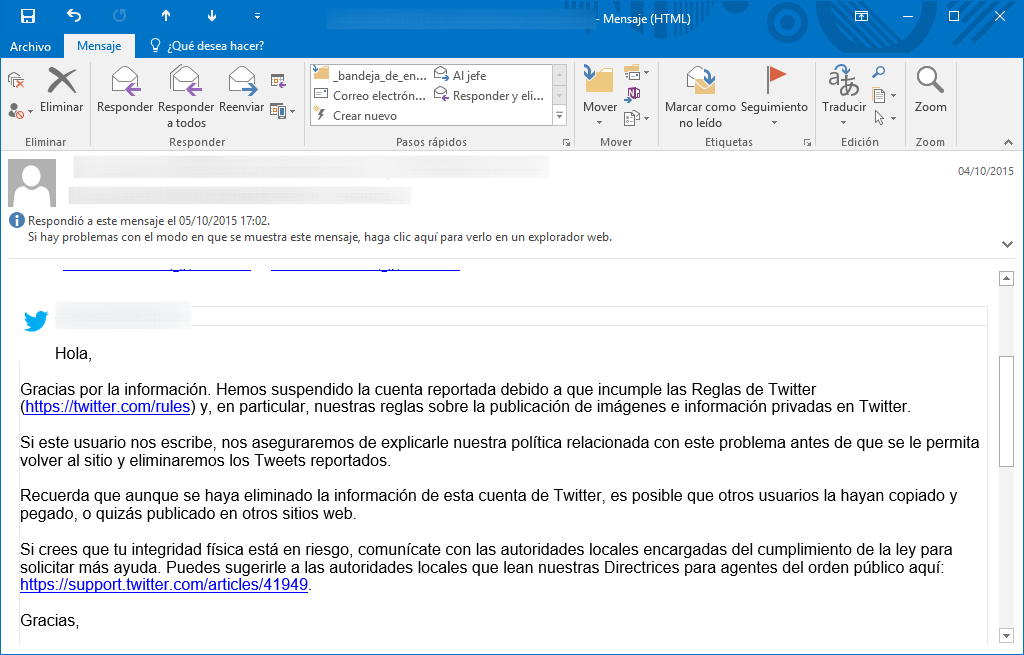1024x655 pixels.
Task: Open the Etiquetas dialog launcher
Action: tap(808, 142)
